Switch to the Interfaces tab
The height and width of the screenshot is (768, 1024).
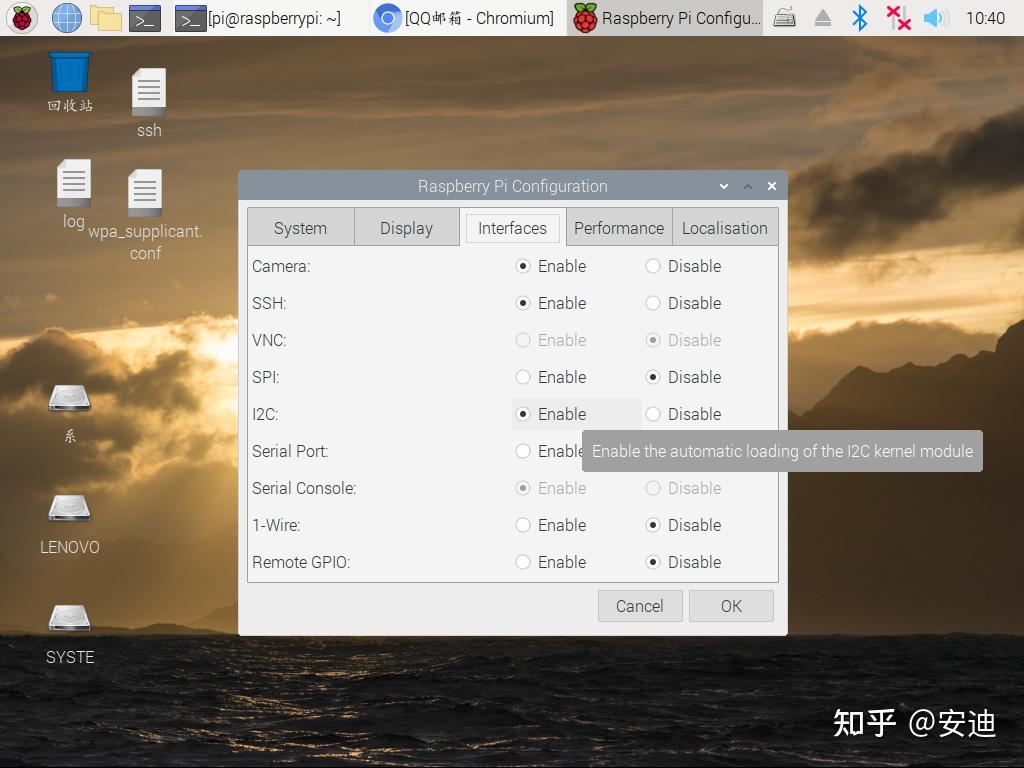[x=513, y=228]
